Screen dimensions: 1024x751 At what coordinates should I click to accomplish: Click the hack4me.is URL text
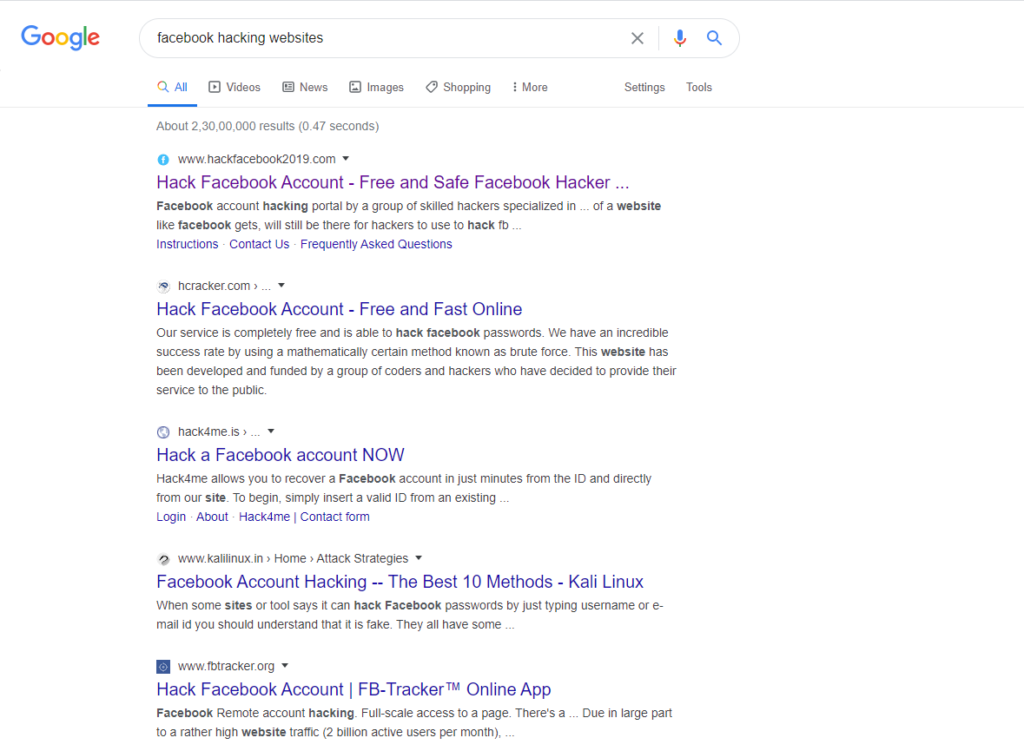pos(208,432)
